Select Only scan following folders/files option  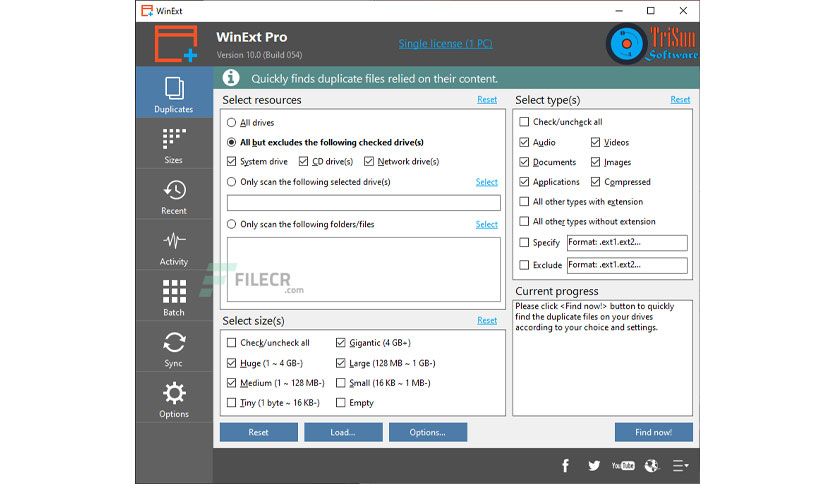coord(231,224)
